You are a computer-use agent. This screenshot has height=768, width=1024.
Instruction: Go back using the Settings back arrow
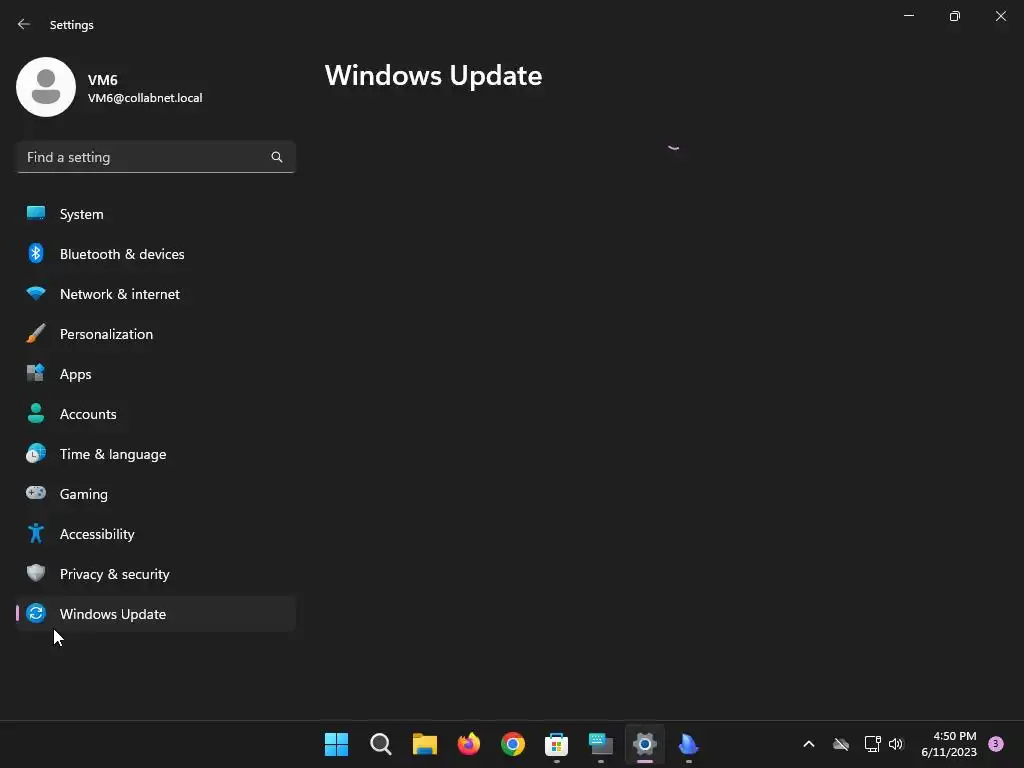tap(24, 24)
